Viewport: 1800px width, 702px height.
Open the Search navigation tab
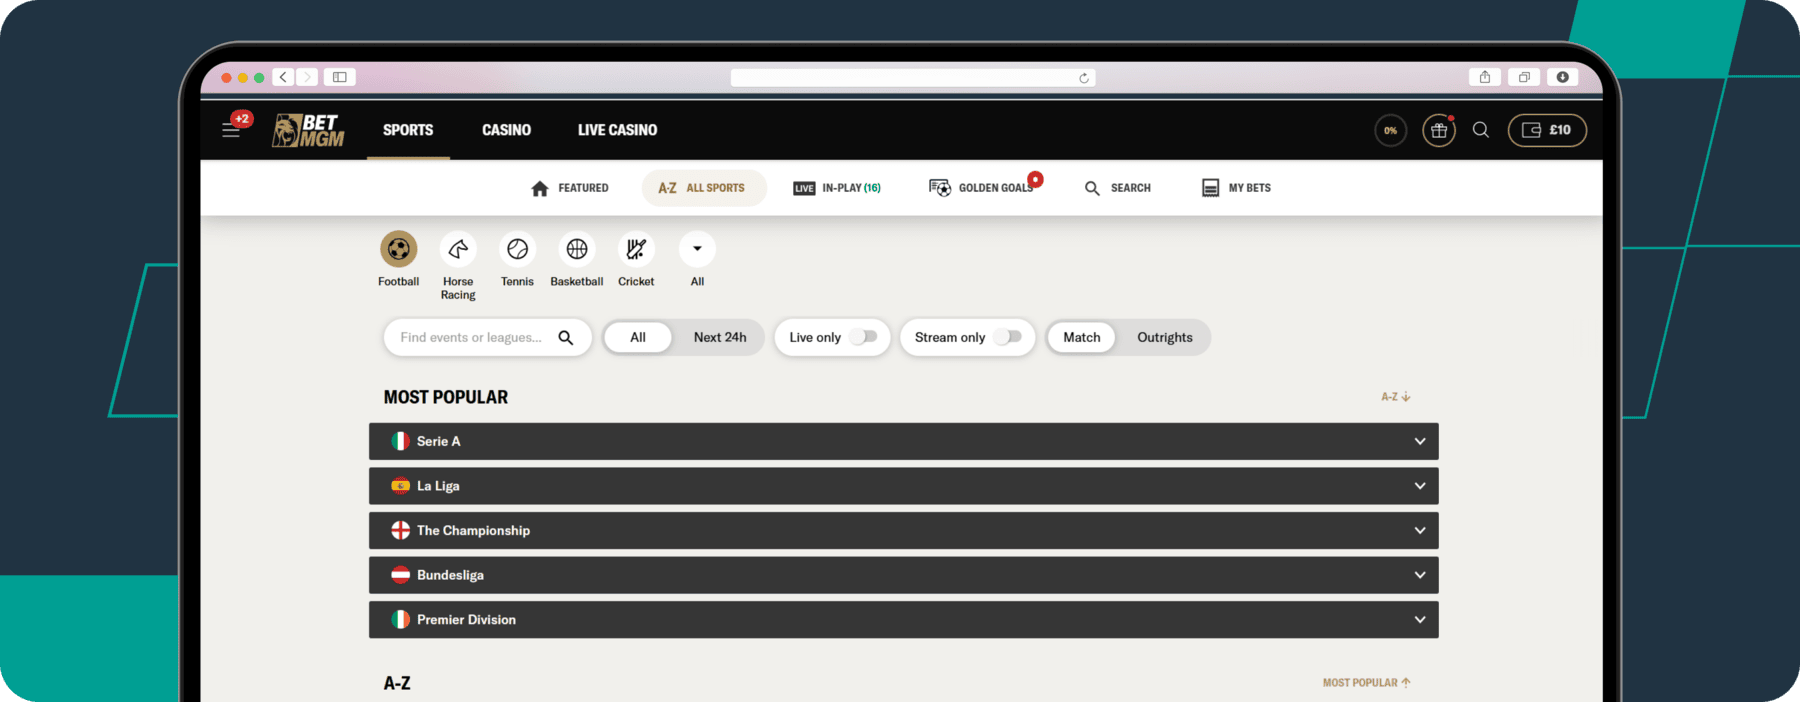[x=1118, y=188]
